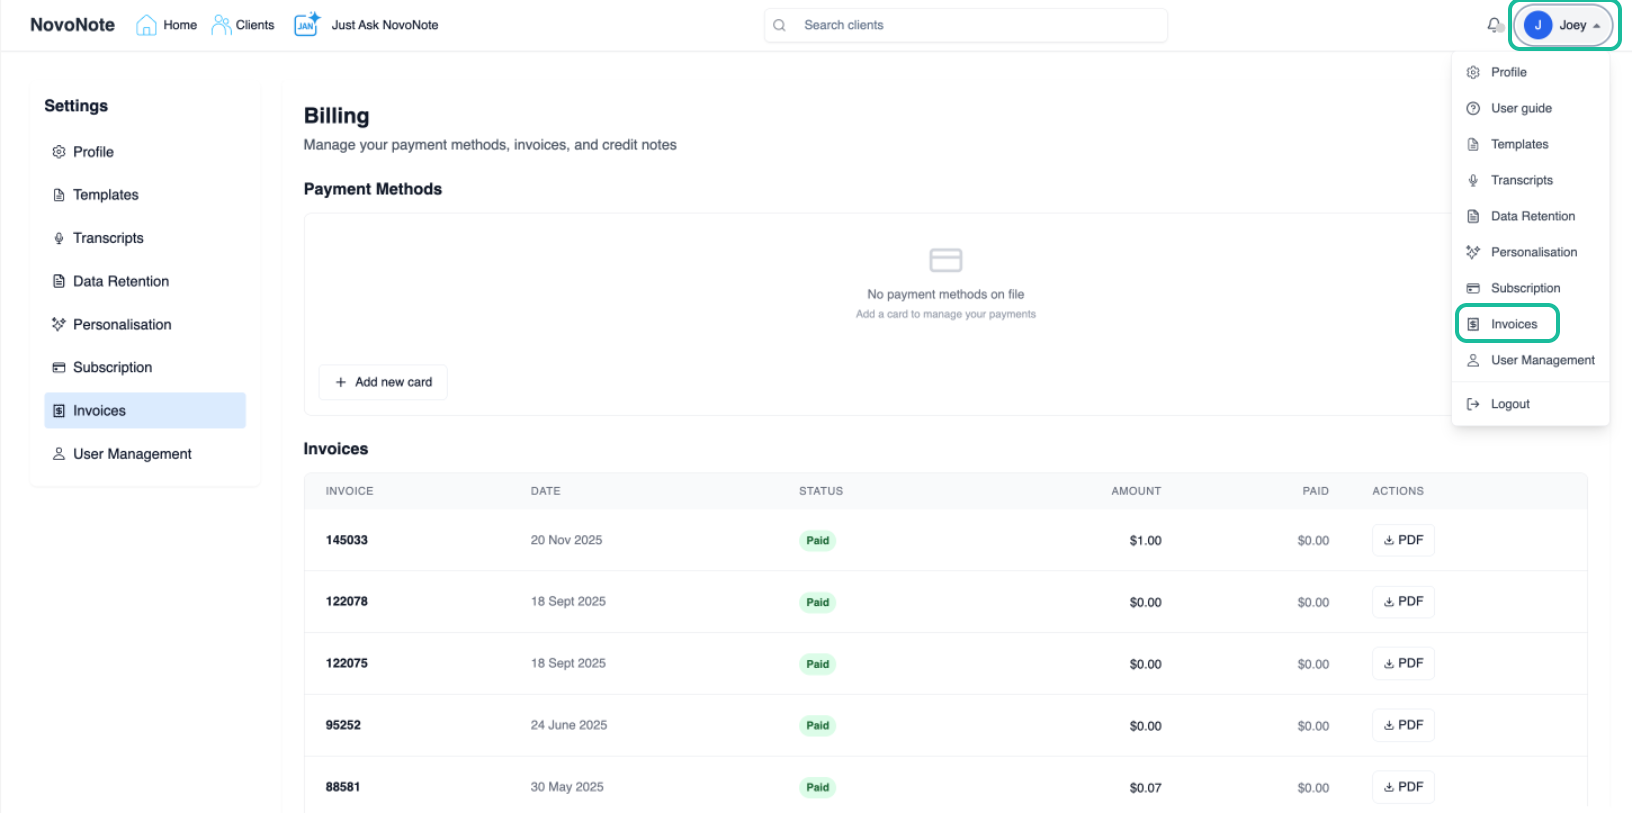Download PDF for invoice 145033

(1403, 540)
